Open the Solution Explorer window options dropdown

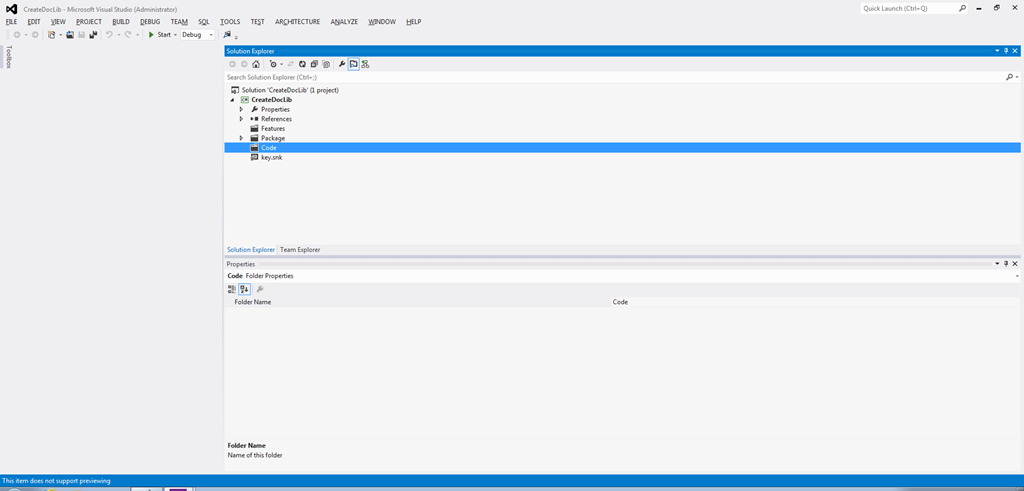[997, 50]
